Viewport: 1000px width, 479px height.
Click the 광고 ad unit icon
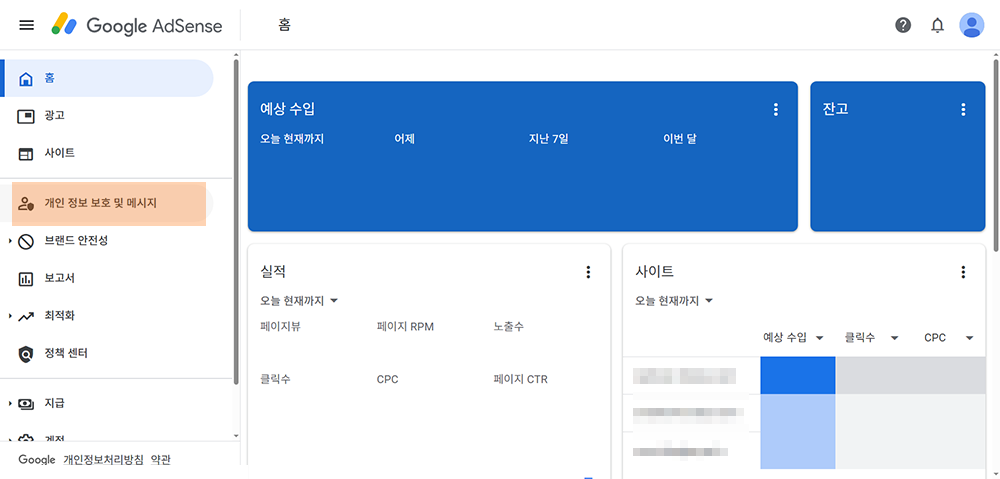[26, 116]
